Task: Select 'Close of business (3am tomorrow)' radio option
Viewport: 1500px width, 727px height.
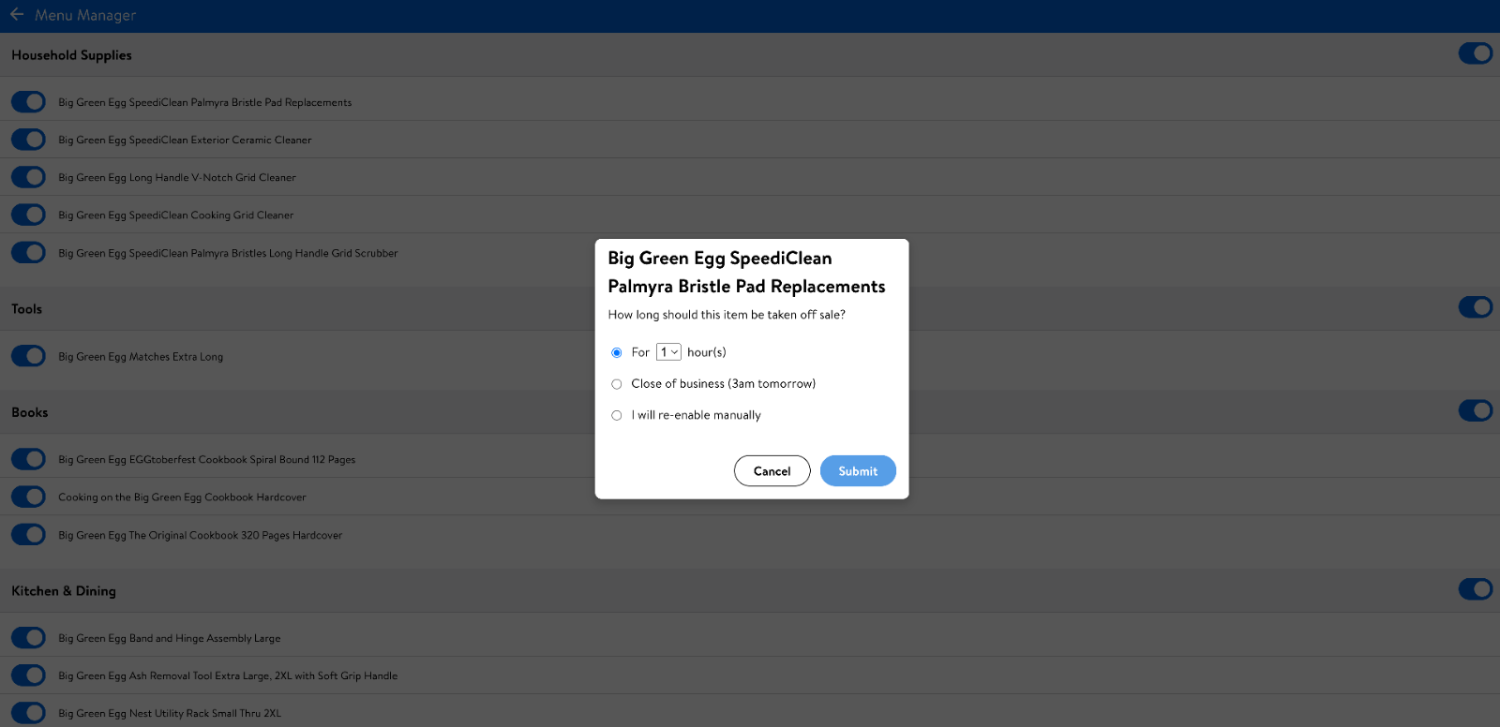Action: [x=616, y=384]
